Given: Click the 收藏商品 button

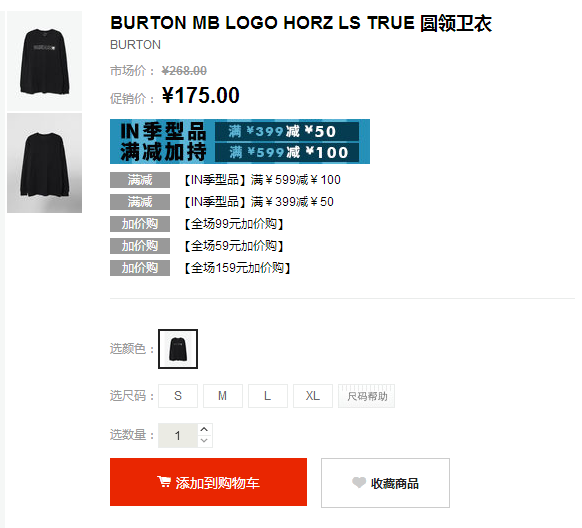Looking at the screenshot, I should point(385,483).
